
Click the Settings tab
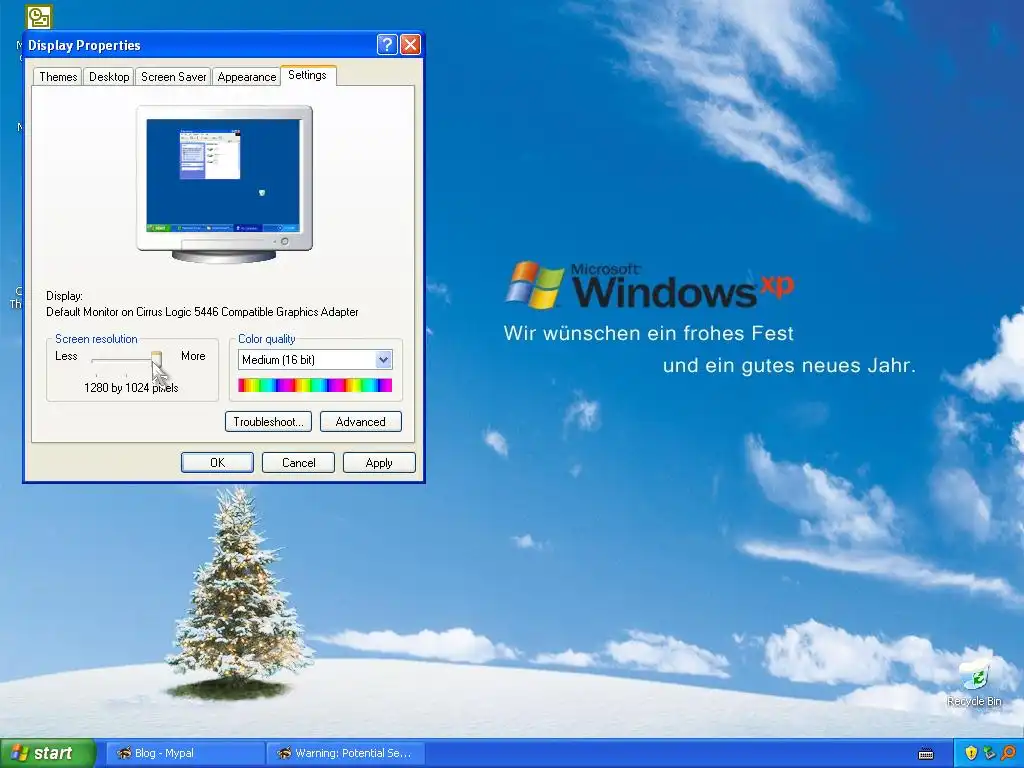308,75
